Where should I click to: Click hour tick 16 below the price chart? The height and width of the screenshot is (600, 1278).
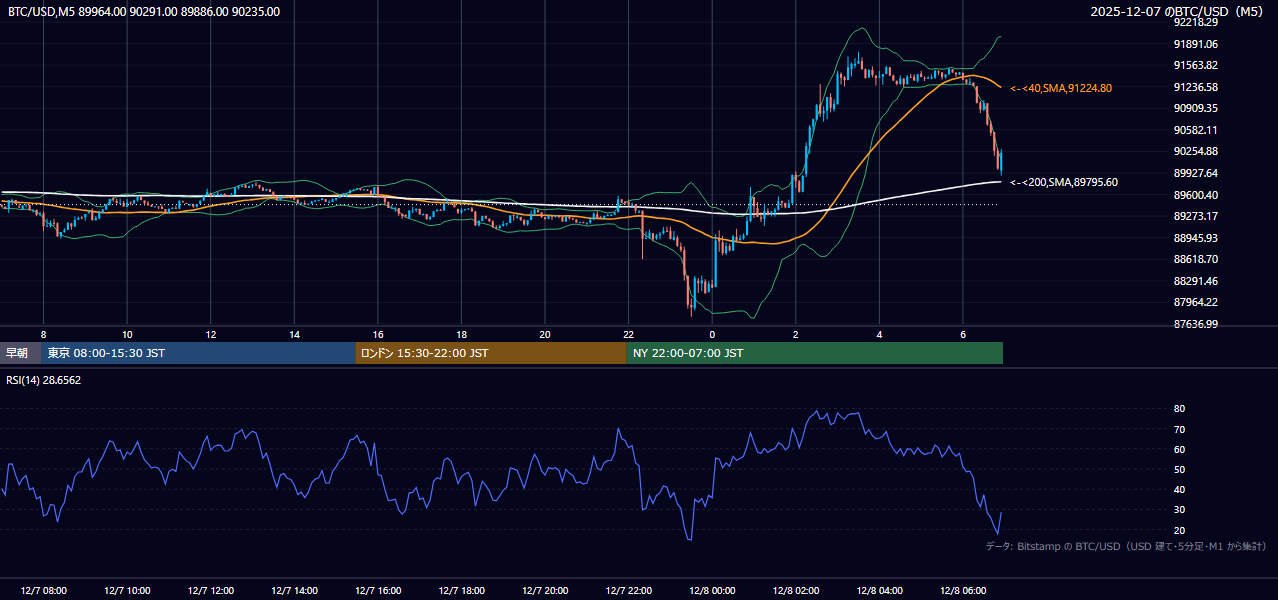click(378, 334)
